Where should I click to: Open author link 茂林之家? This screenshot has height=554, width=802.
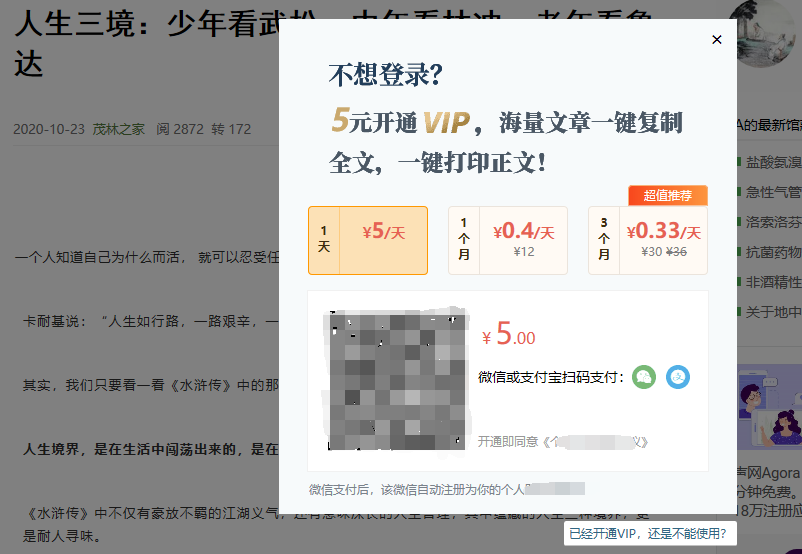(118, 129)
